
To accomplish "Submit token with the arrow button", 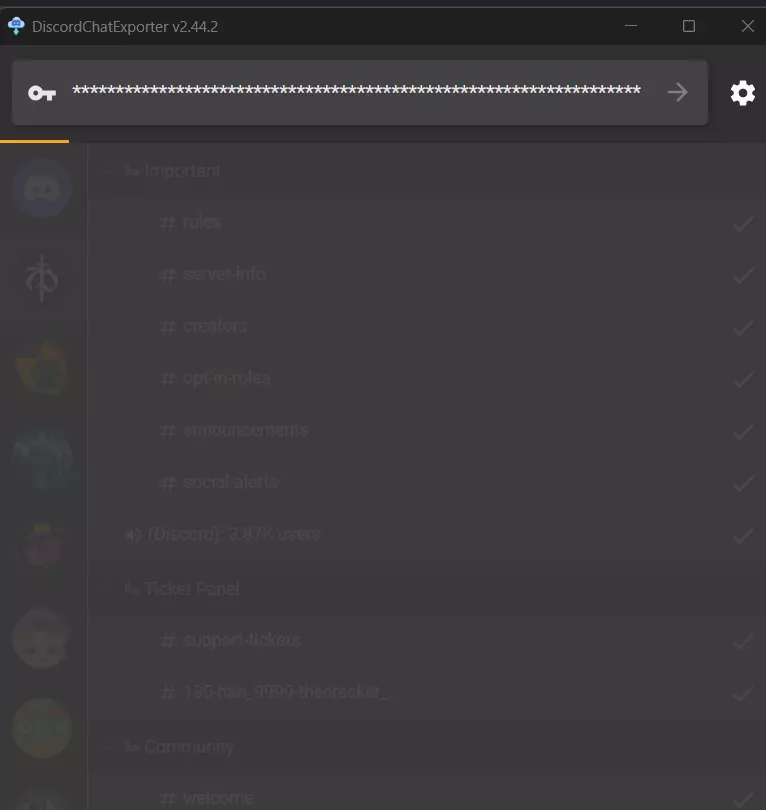I will pos(677,92).
